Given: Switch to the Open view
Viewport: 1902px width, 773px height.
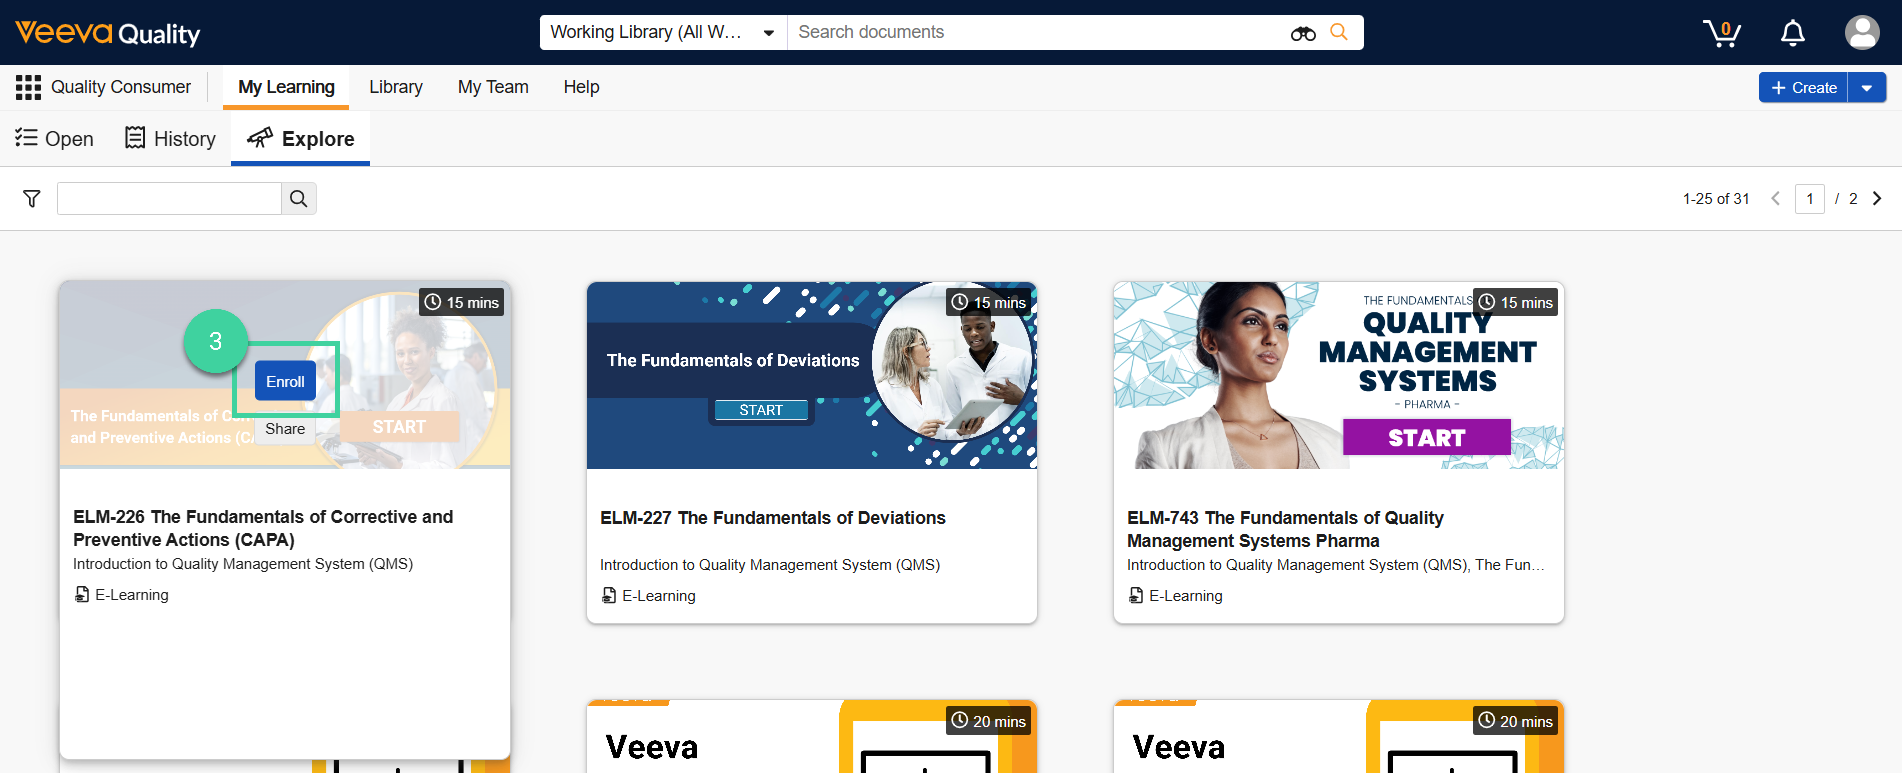Looking at the screenshot, I should [x=55, y=138].
